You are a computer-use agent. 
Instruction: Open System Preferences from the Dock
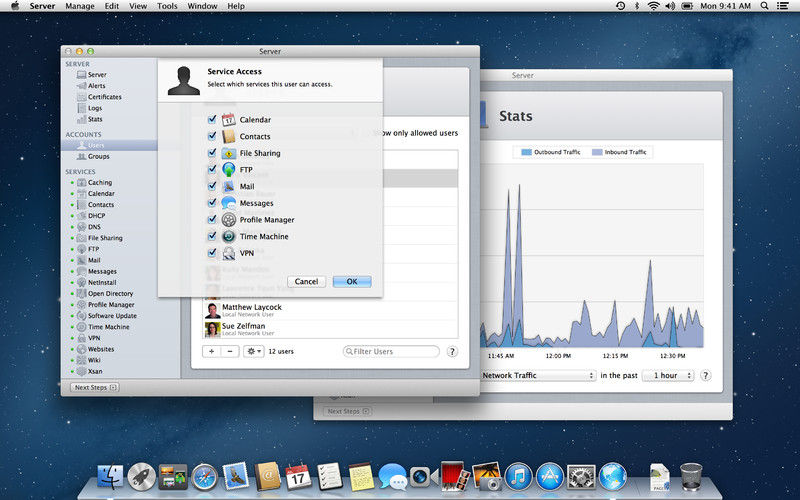point(581,477)
